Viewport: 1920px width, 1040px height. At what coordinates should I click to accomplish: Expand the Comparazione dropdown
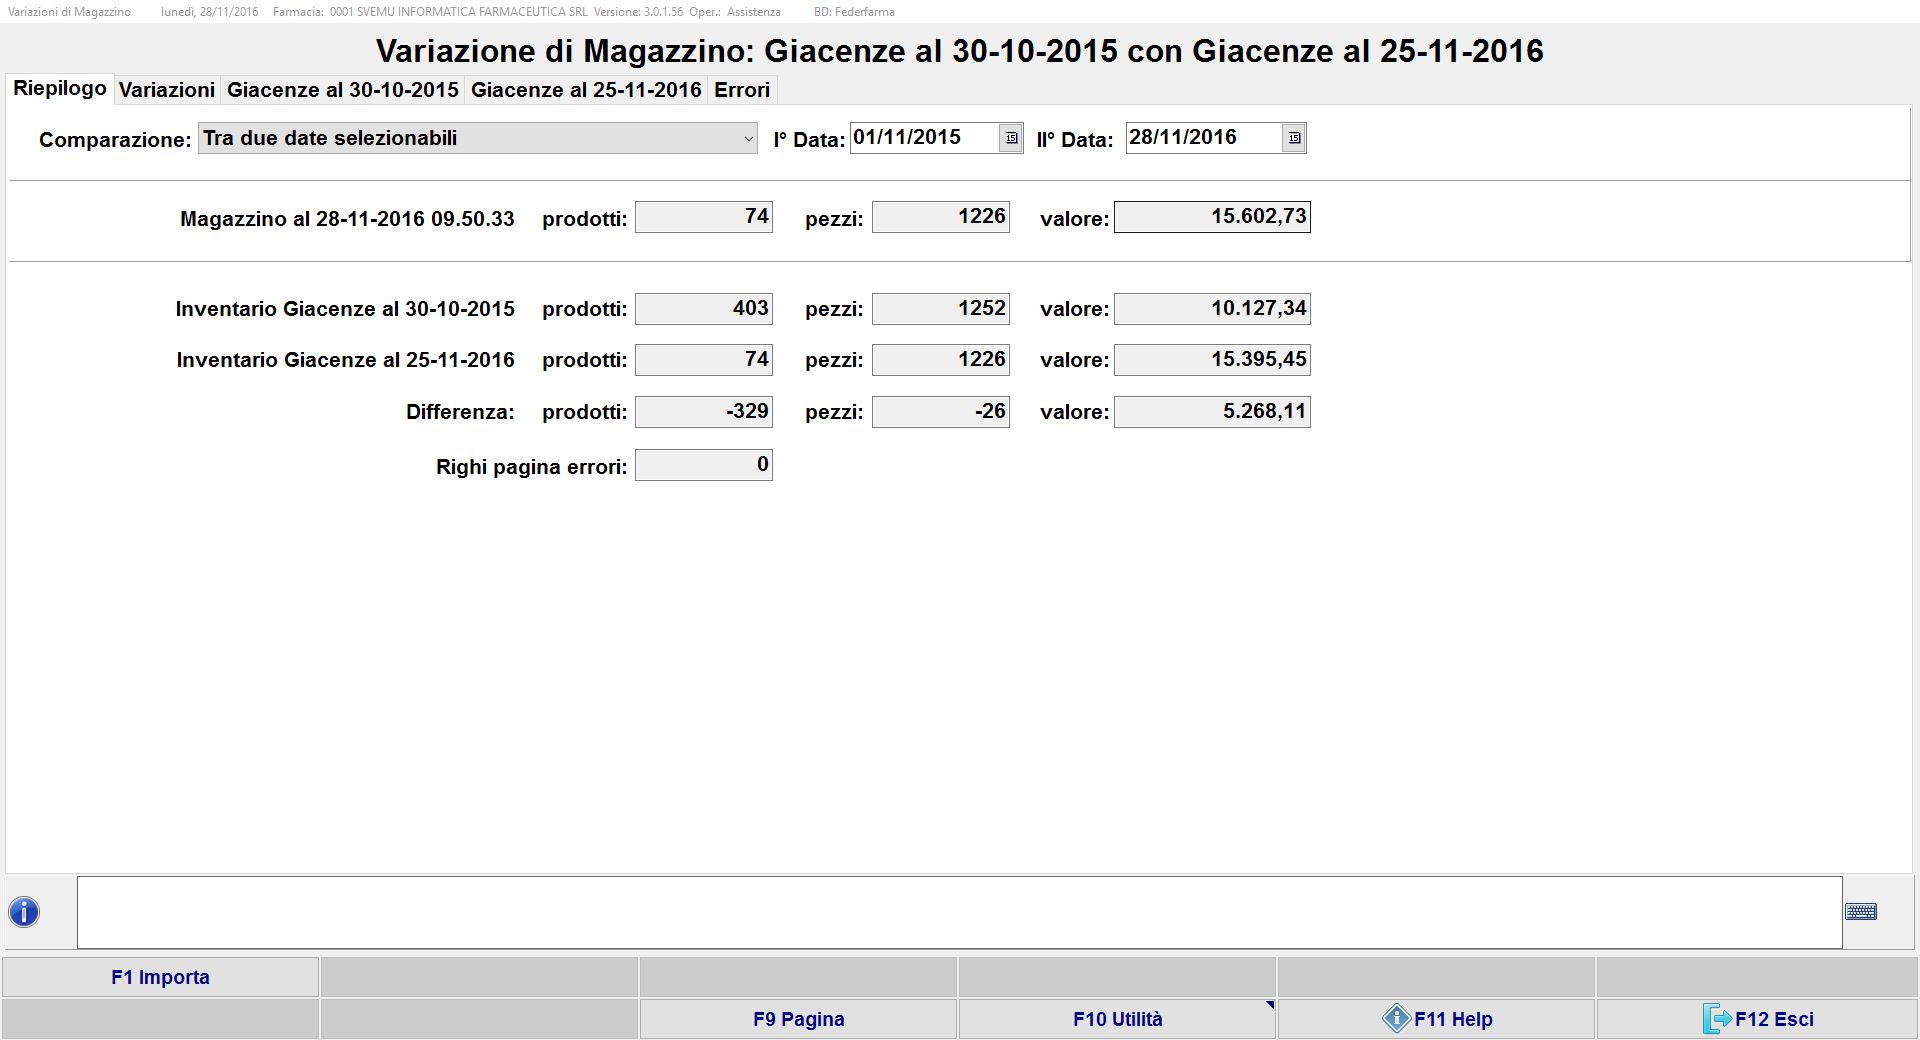tap(748, 139)
